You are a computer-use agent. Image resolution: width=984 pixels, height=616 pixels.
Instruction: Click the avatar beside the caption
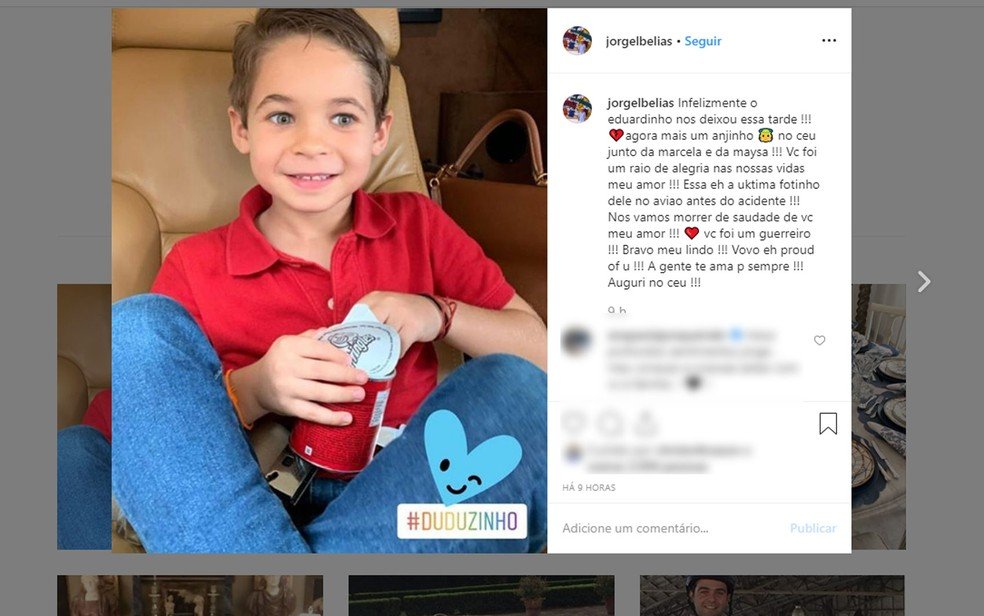pyautogui.click(x=577, y=108)
